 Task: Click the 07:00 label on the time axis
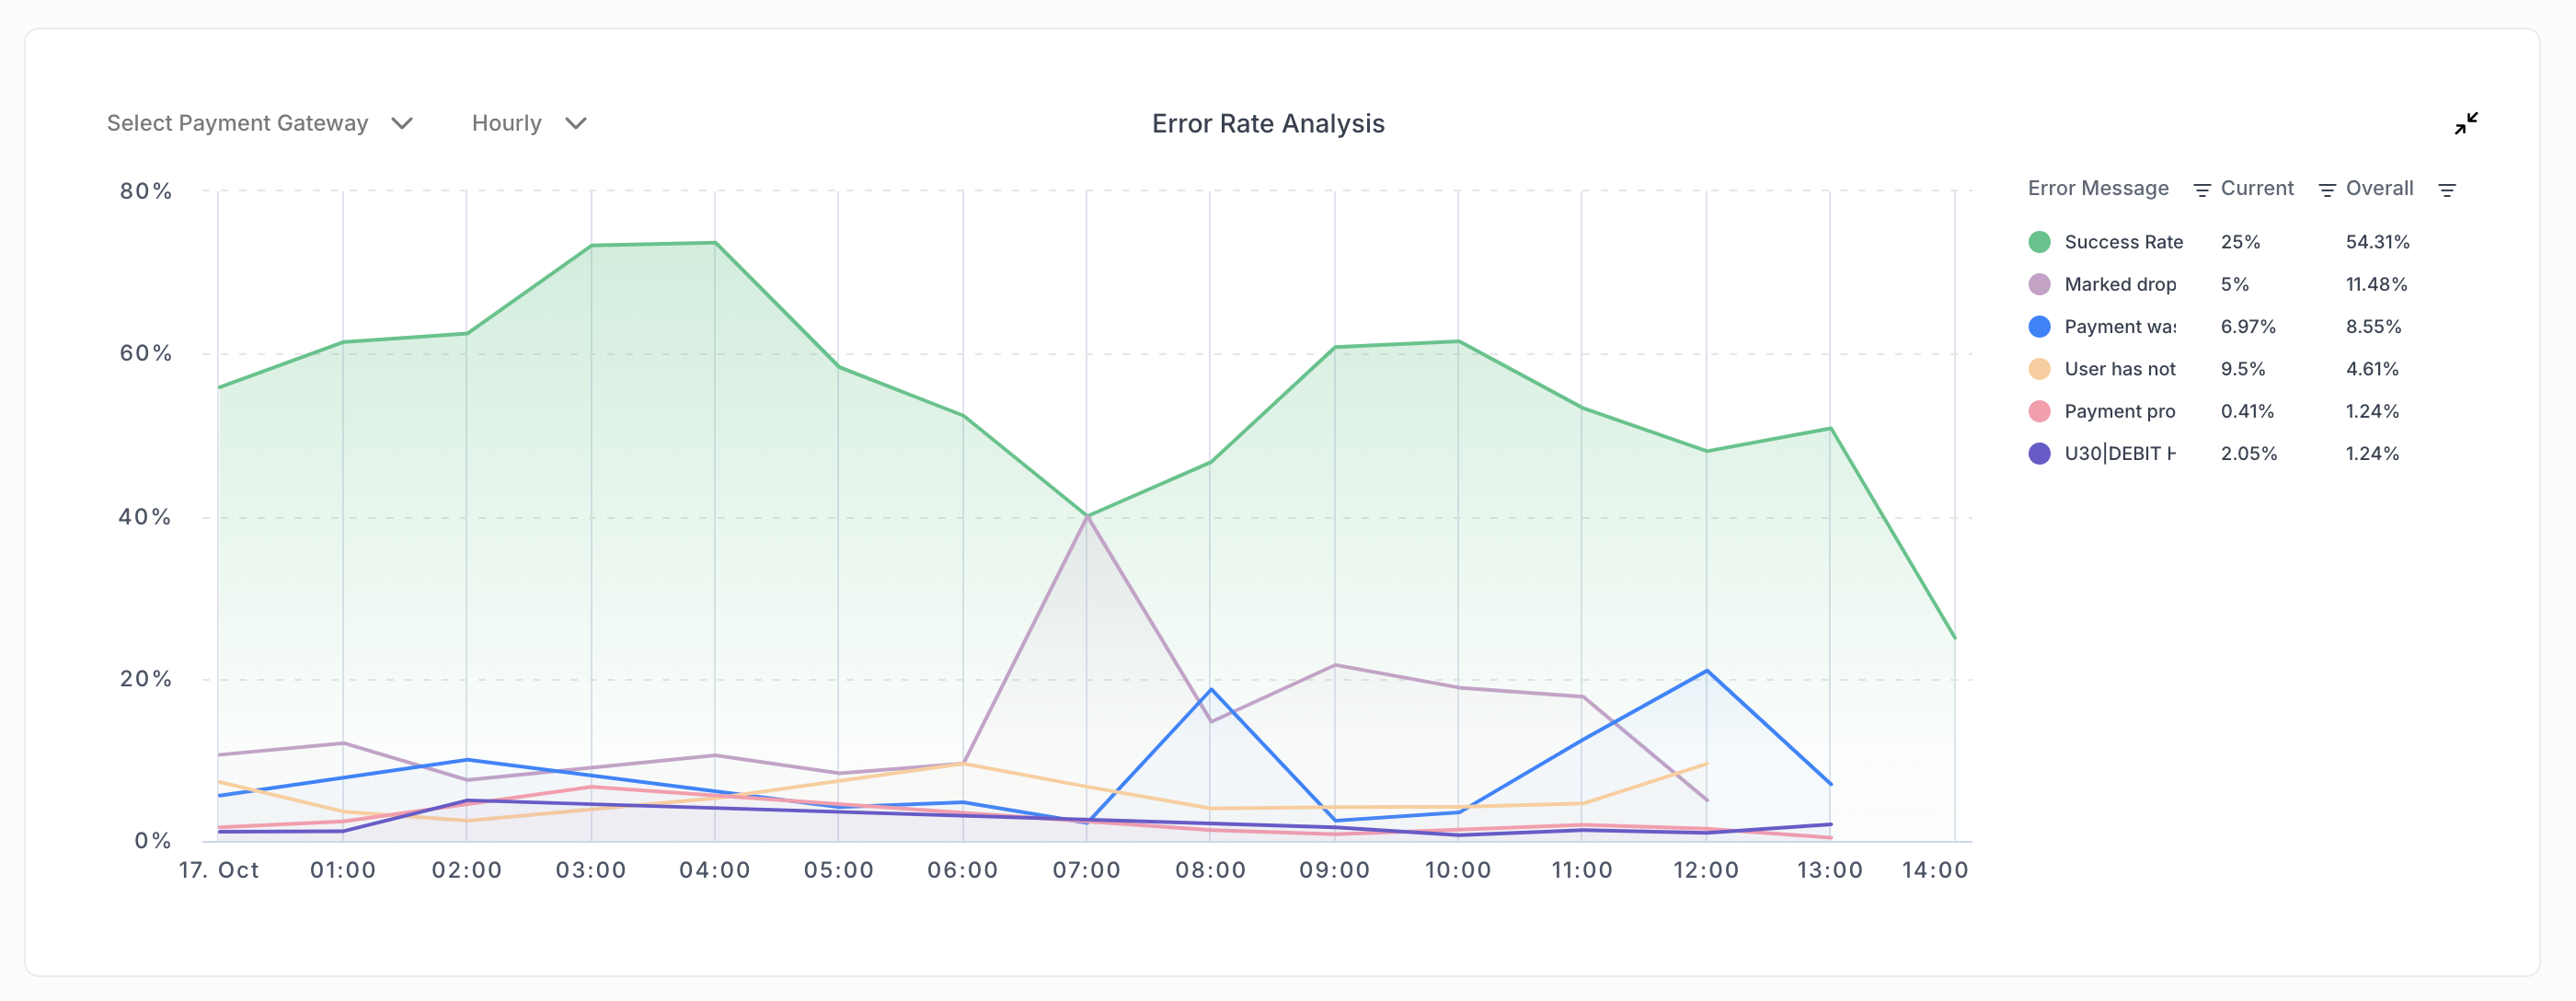(x=1086, y=870)
